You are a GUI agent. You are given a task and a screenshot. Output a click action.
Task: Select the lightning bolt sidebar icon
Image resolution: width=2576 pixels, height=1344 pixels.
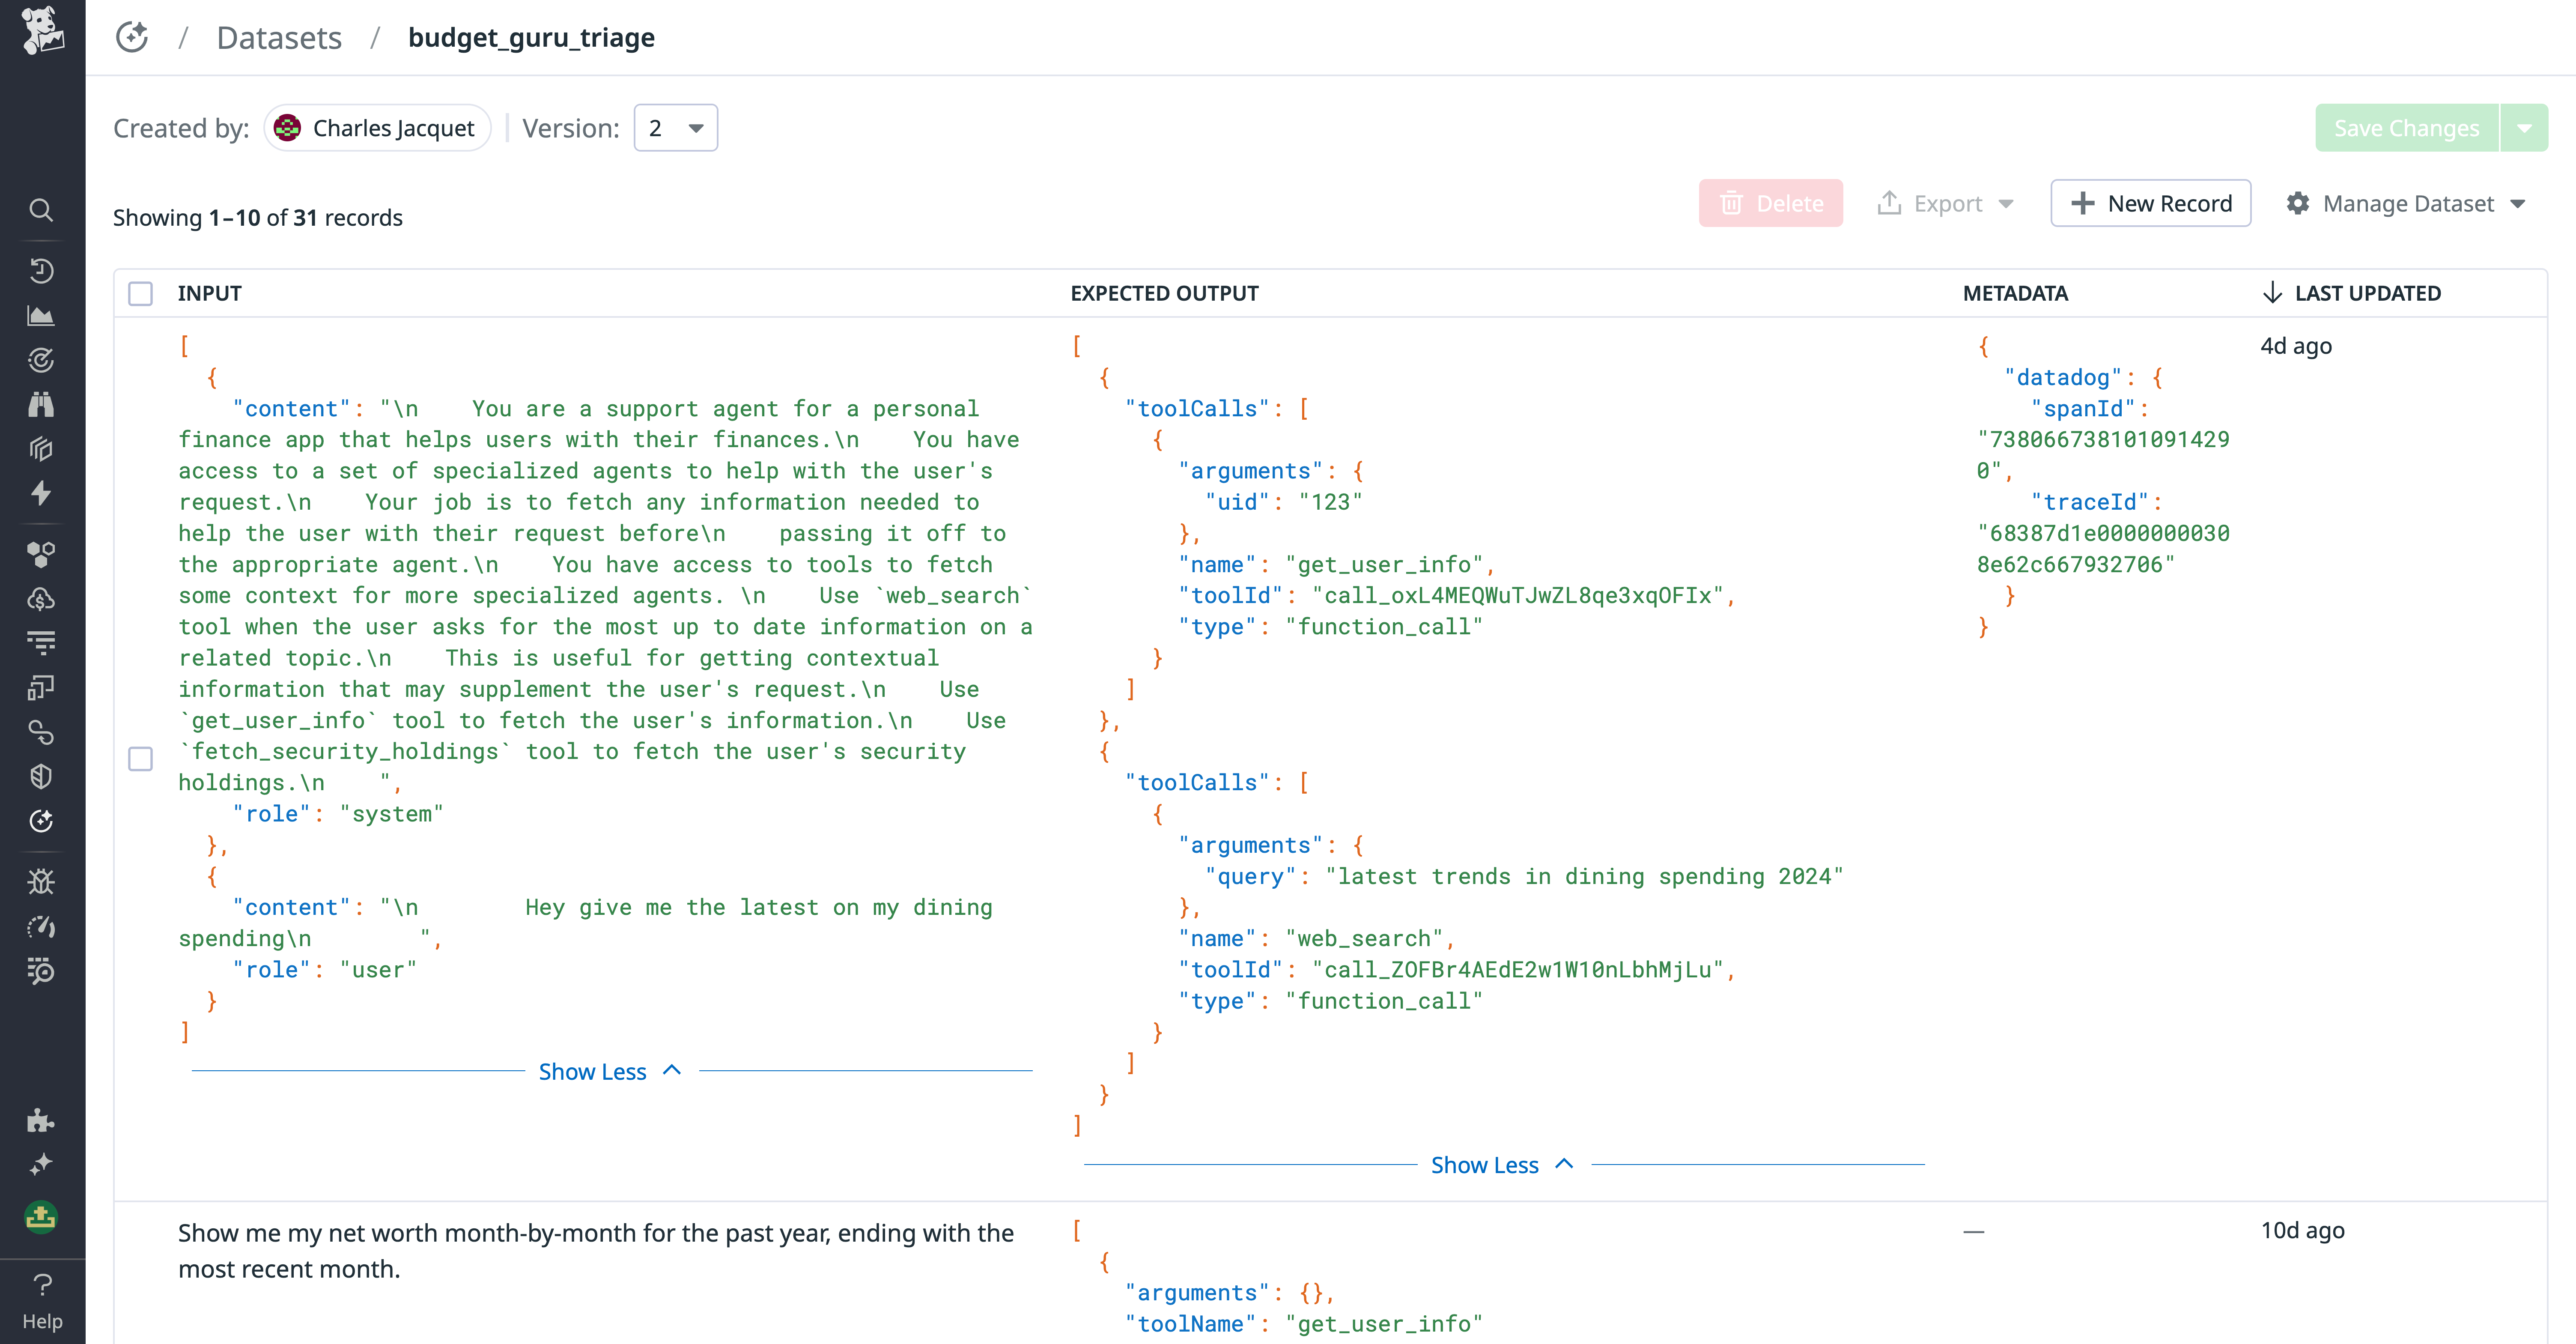pos(41,493)
